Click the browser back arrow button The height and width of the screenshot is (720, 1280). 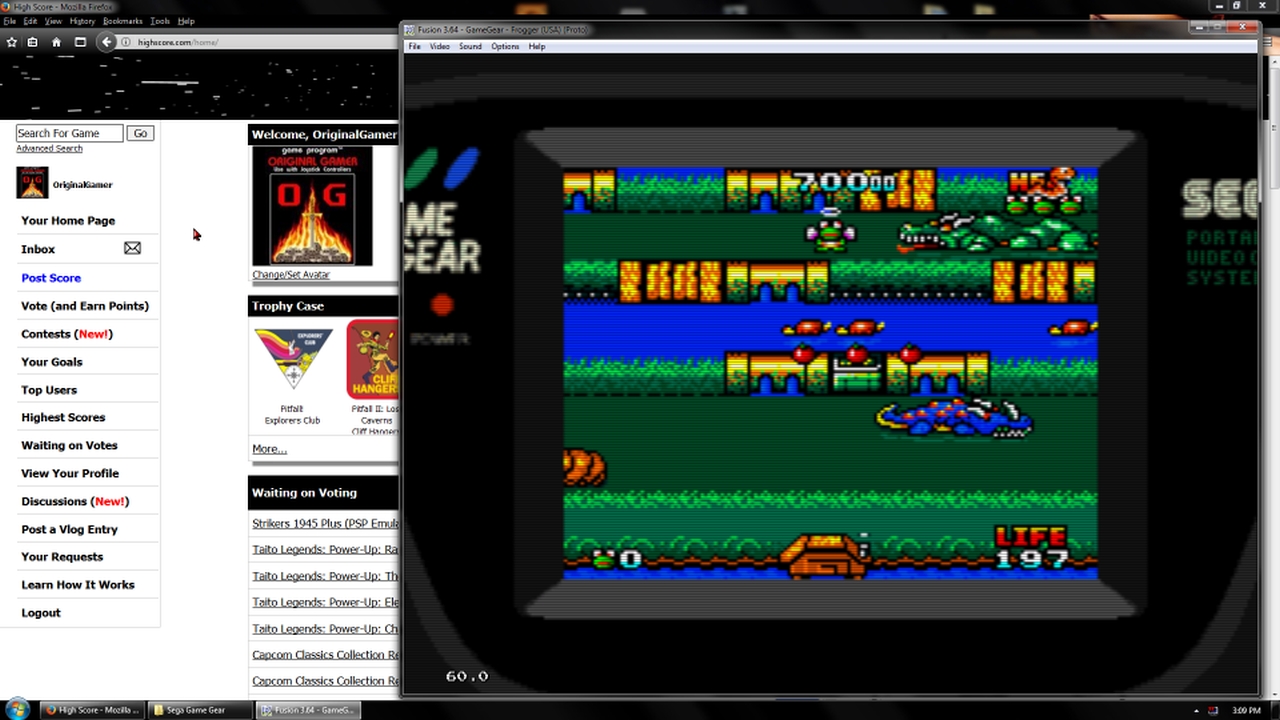108,42
